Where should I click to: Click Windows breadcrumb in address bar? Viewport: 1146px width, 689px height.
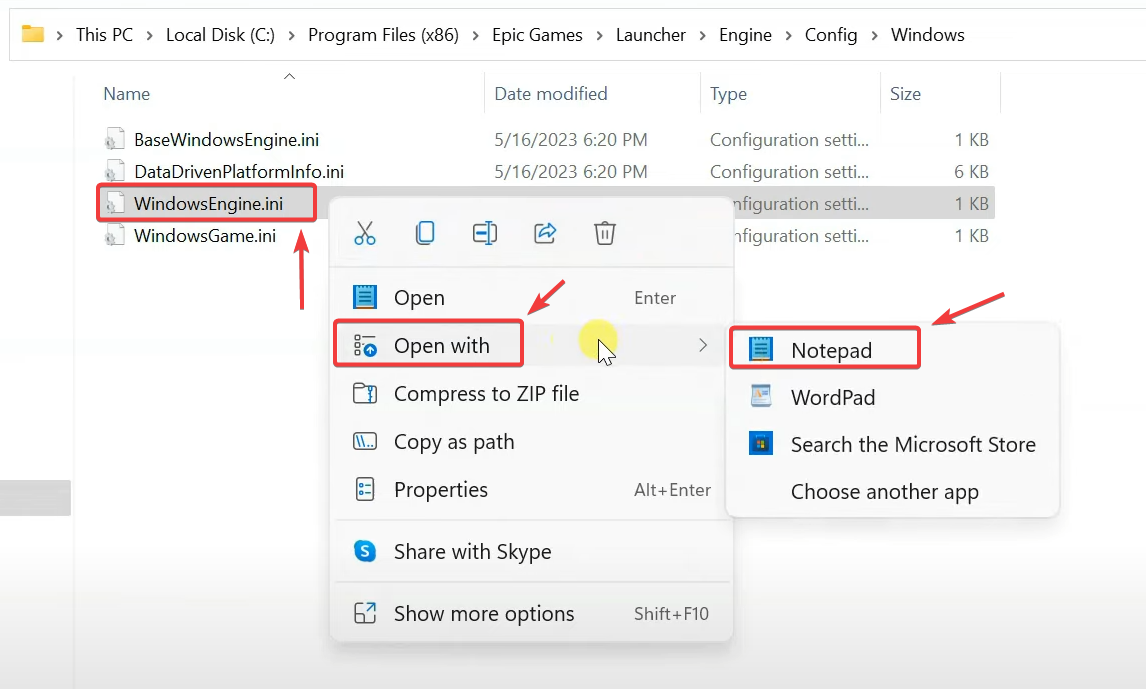click(927, 34)
